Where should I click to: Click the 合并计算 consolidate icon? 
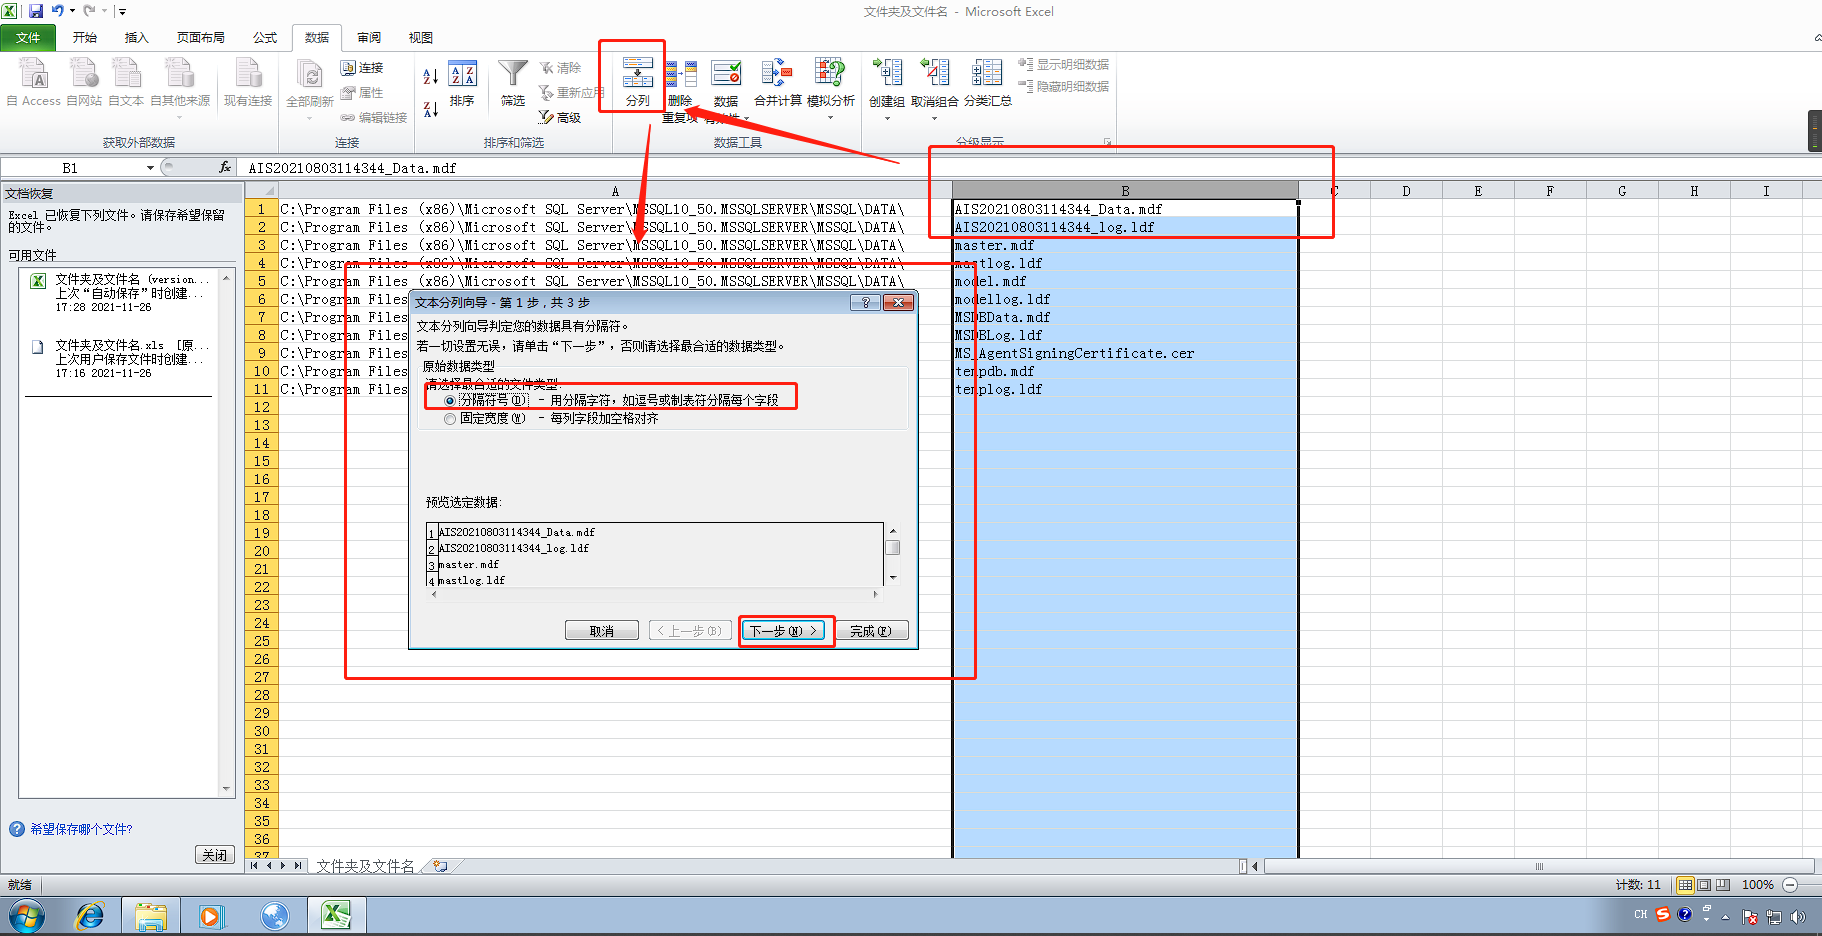[x=777, y=73]
